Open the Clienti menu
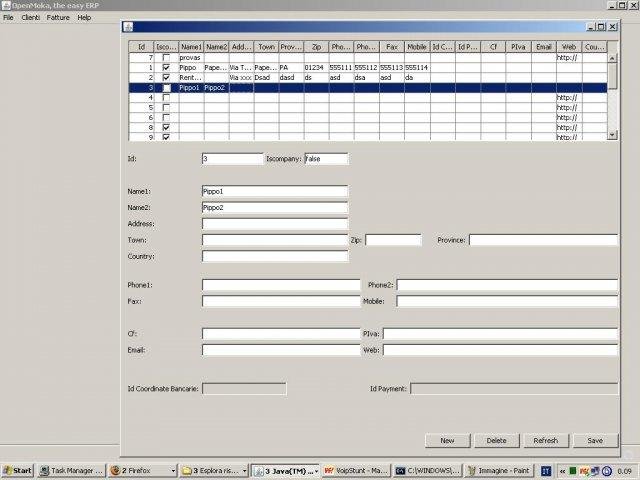This screenshot has height=480, width=640. (x=31, y=18)
